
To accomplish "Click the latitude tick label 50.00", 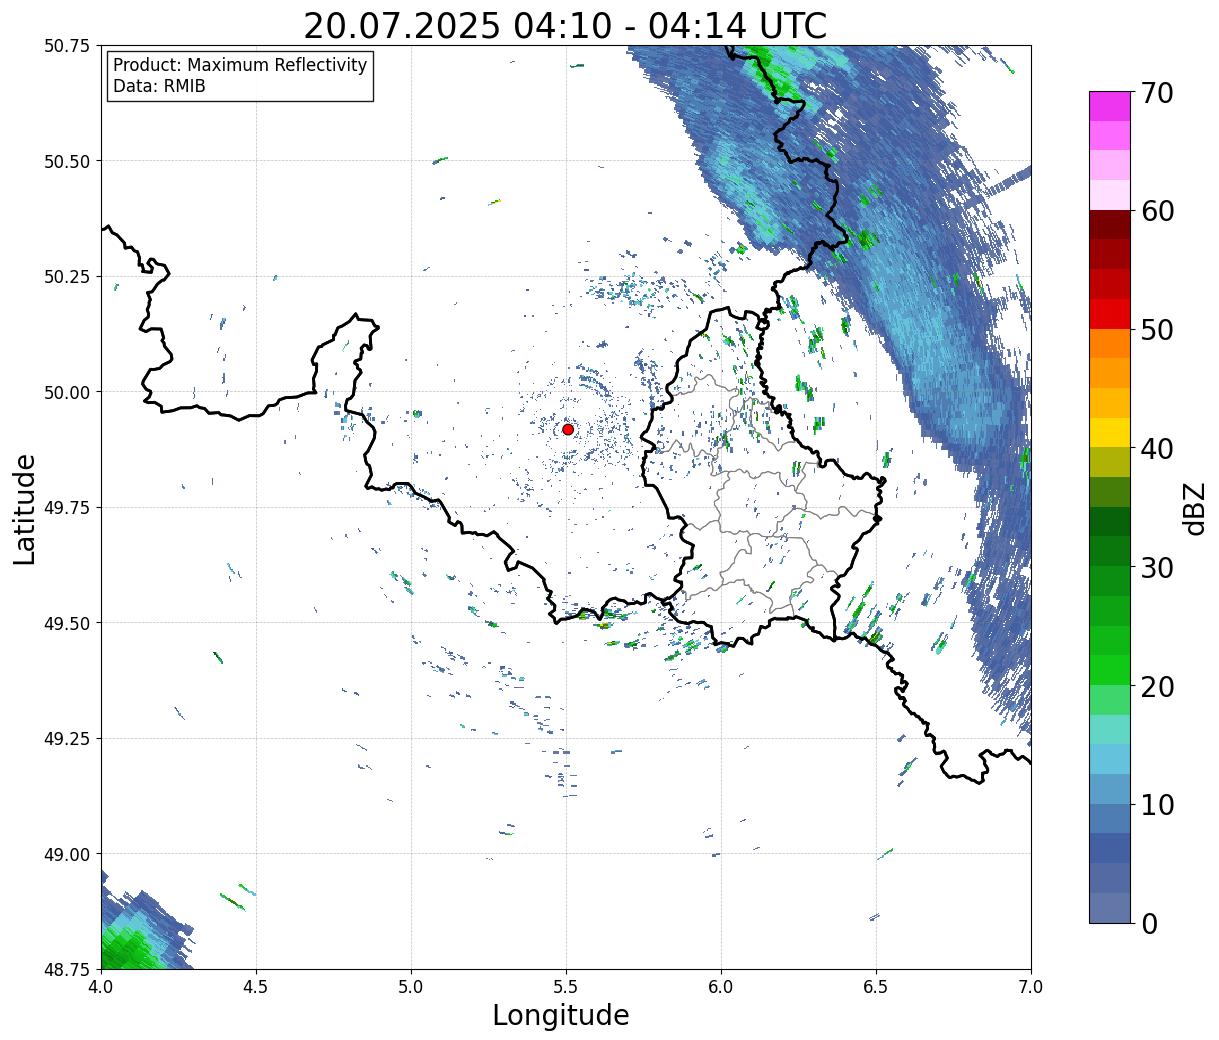I will click(67, 392).
